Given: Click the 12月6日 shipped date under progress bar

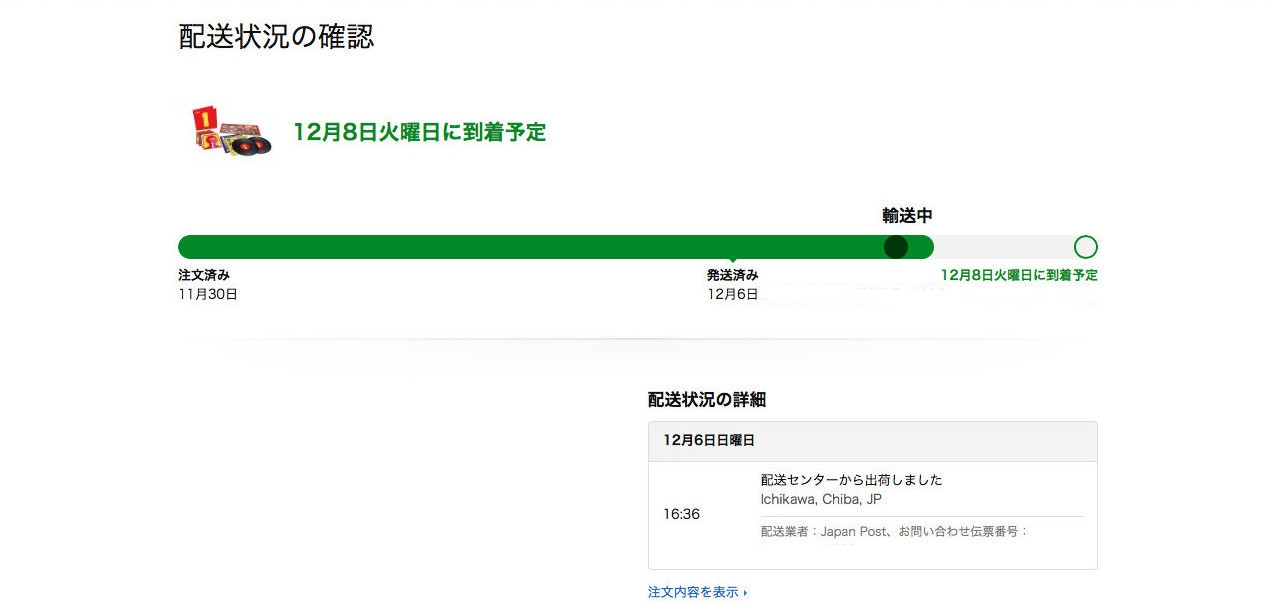Looking at the screenshot, I should click(x=732, y=294).
